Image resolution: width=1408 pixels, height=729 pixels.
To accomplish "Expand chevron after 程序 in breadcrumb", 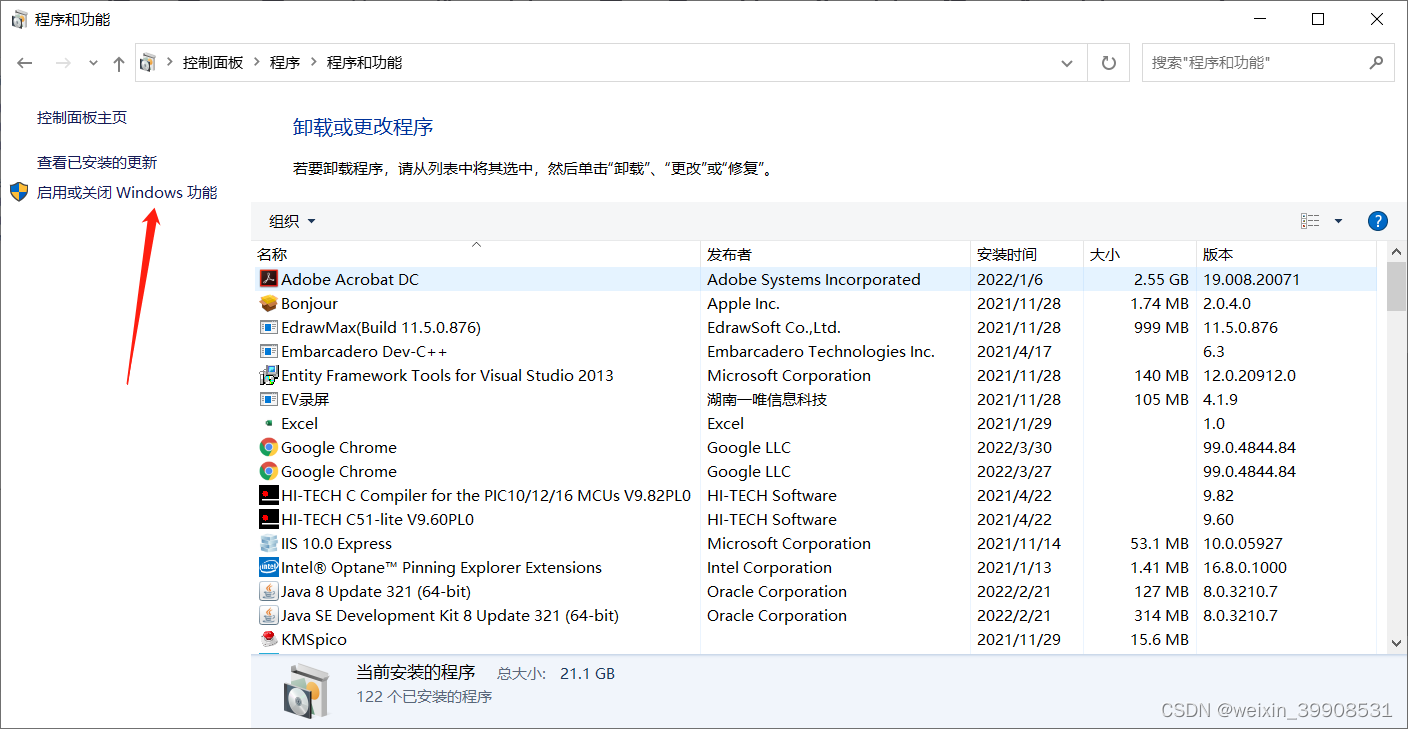I will (313, 63).
